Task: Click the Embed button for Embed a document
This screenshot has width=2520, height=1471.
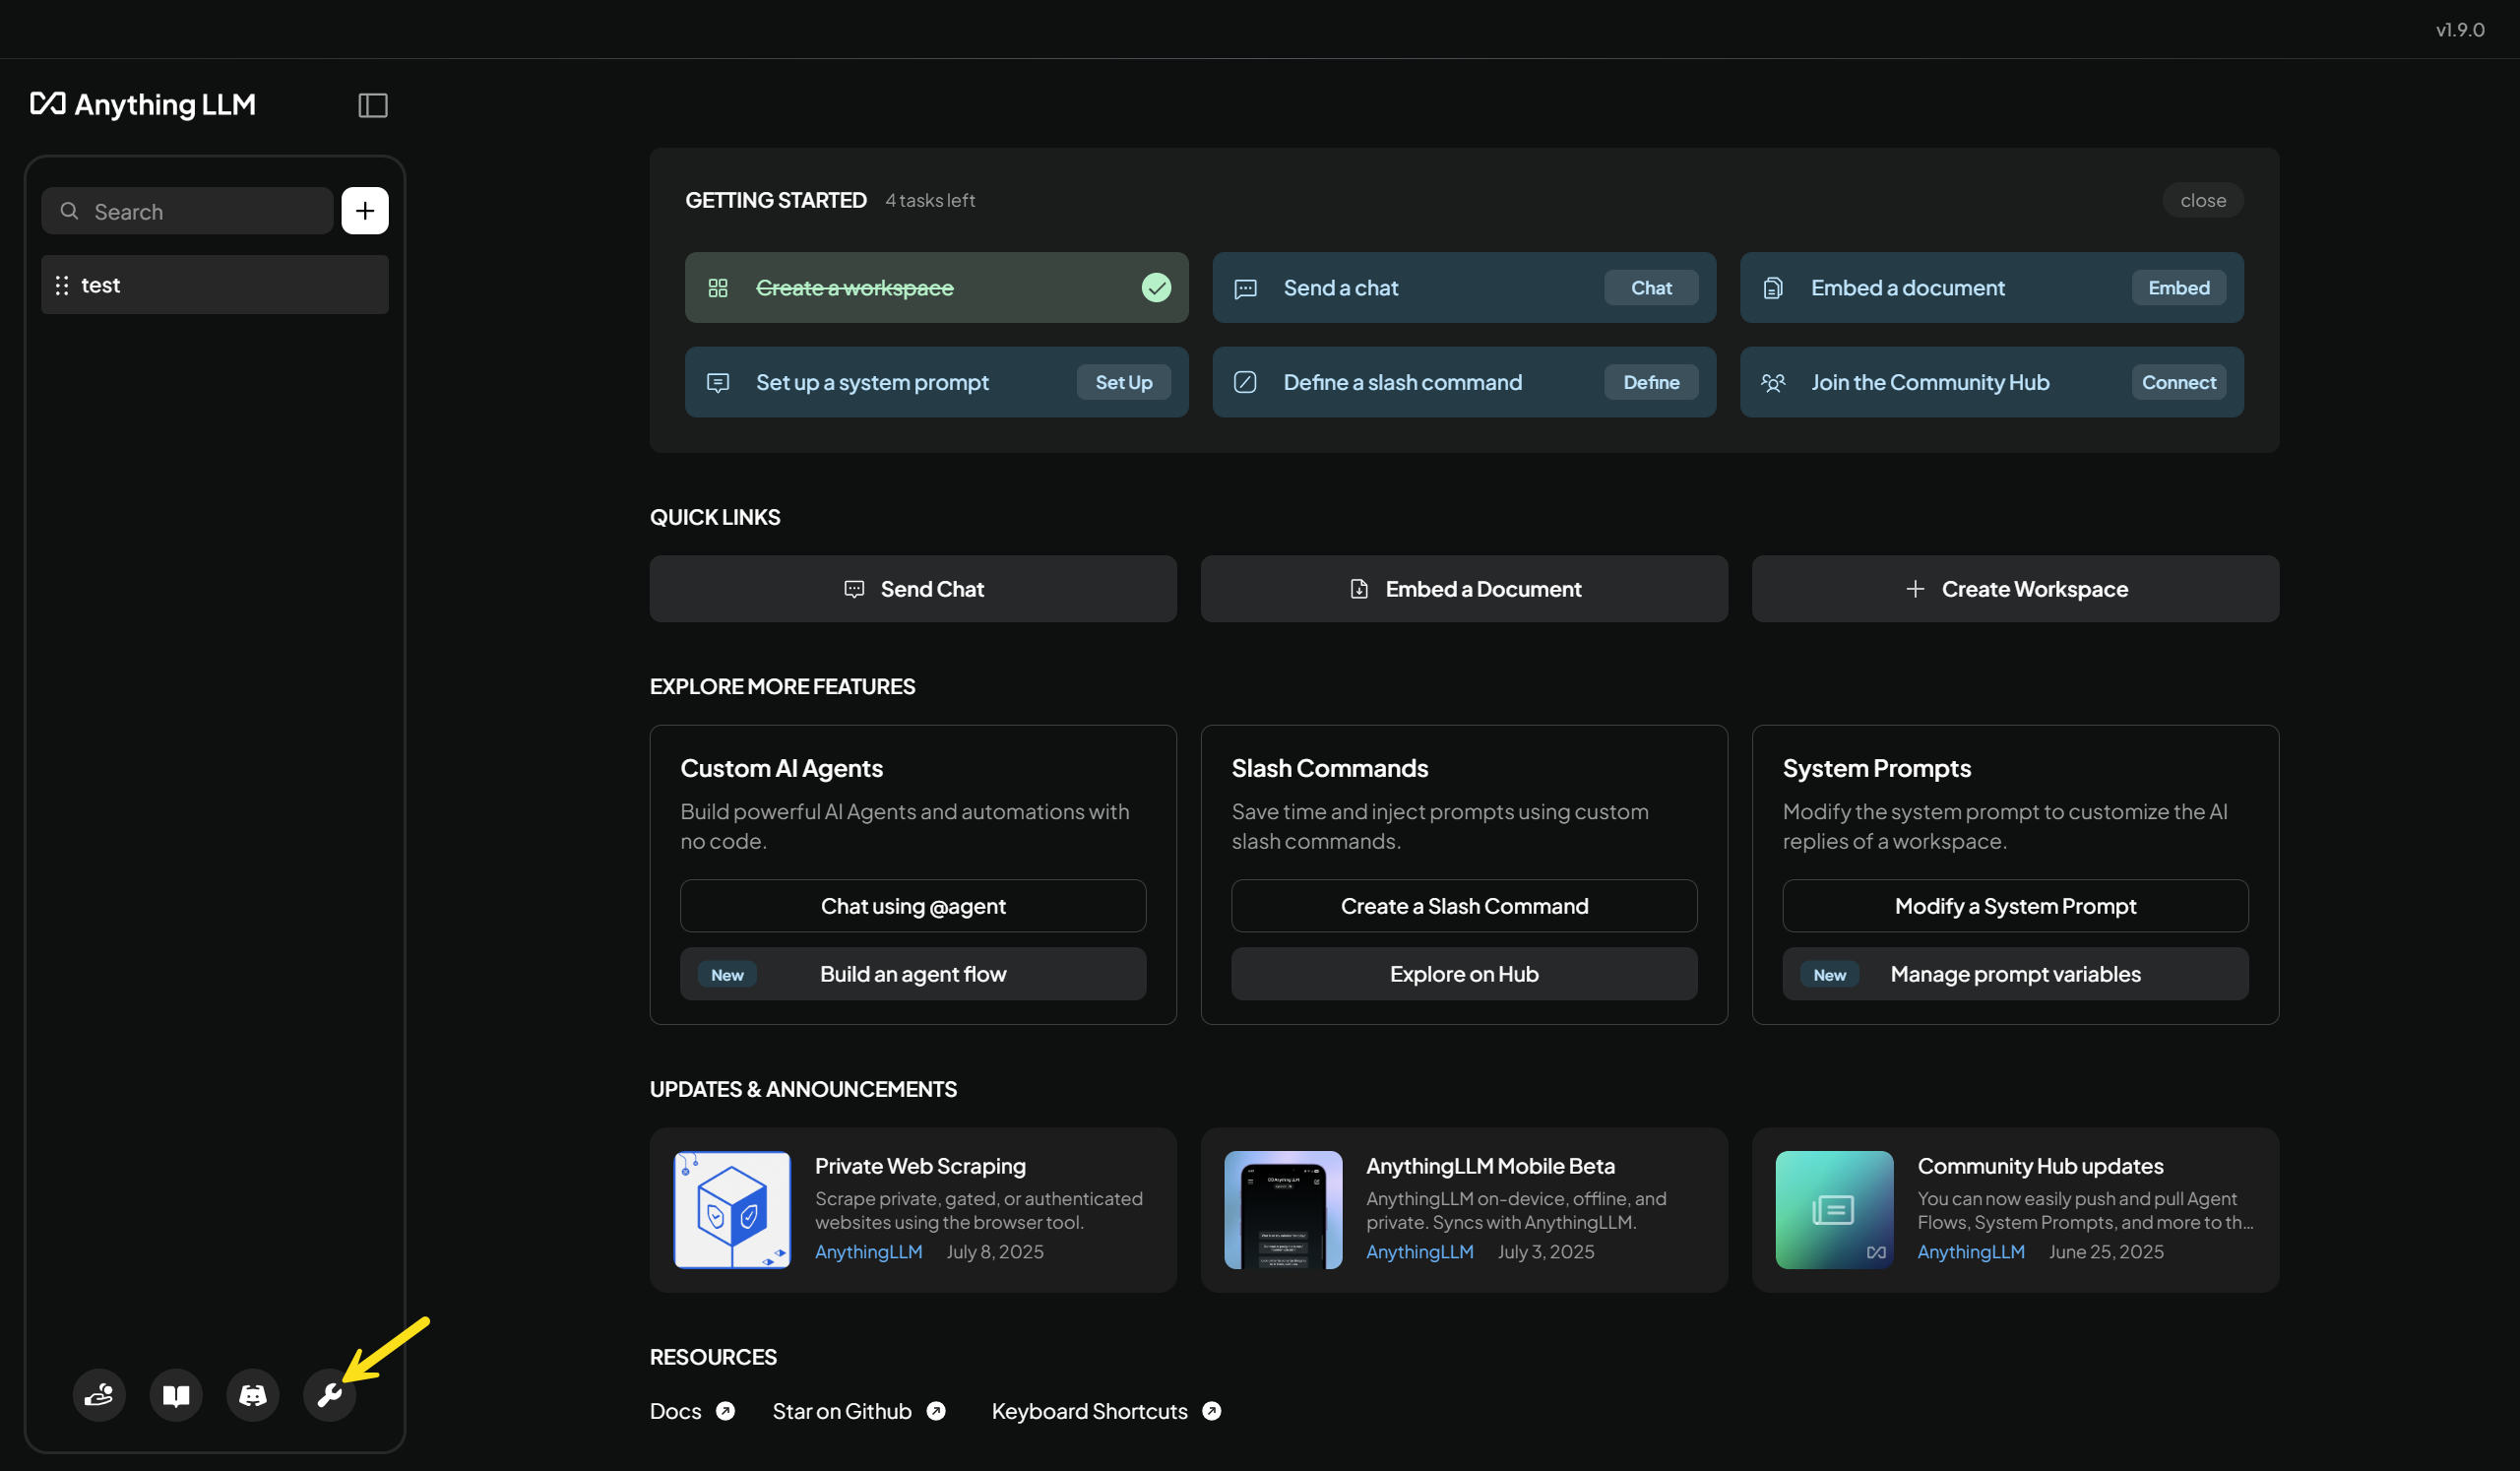Action: 2179,288
